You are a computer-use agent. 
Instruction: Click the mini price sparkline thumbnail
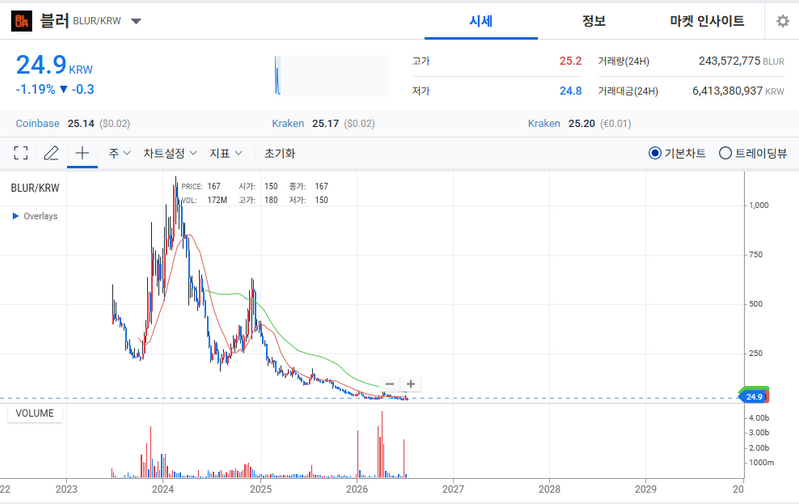point(331,75)
